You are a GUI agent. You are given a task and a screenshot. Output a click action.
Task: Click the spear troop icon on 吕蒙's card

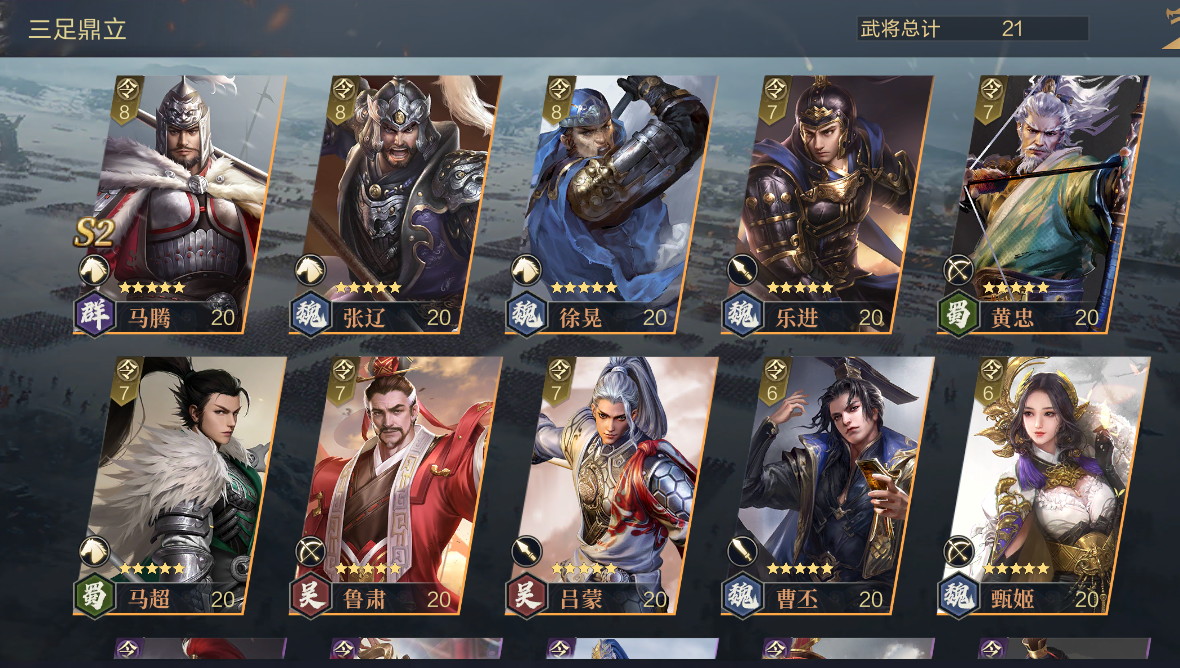coord(526,551)
